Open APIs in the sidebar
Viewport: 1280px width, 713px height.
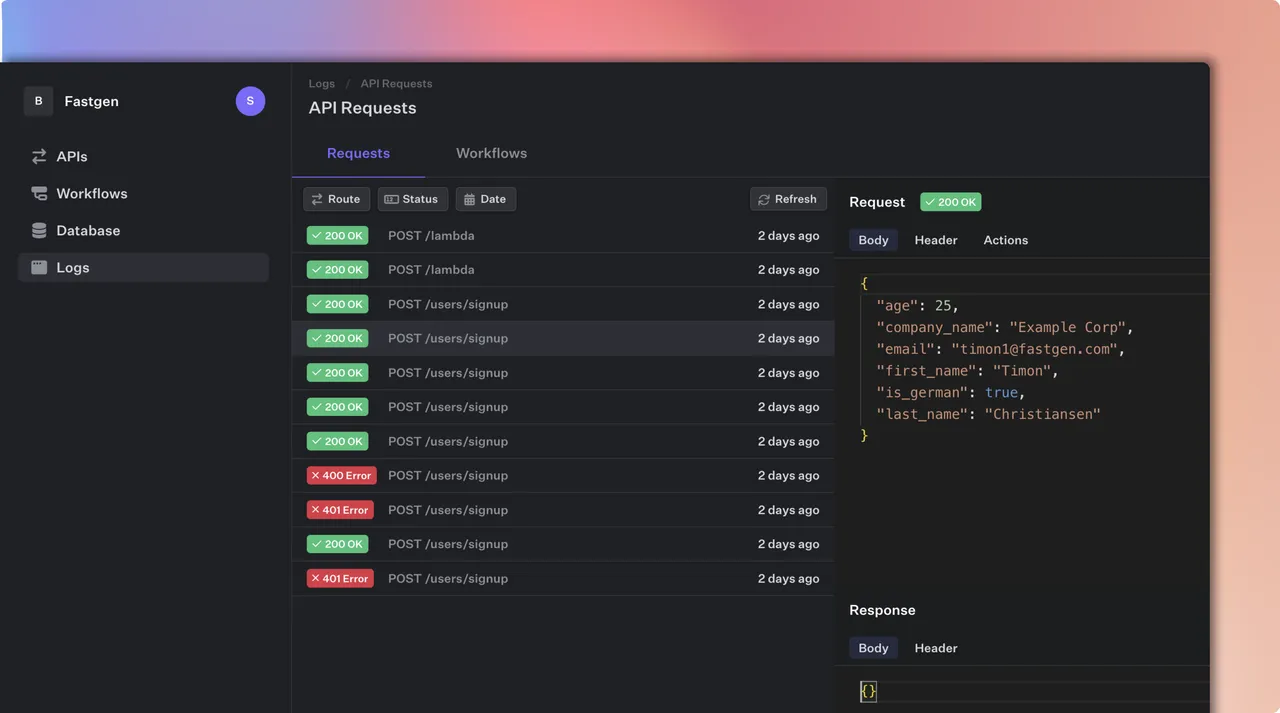[143, 156]
